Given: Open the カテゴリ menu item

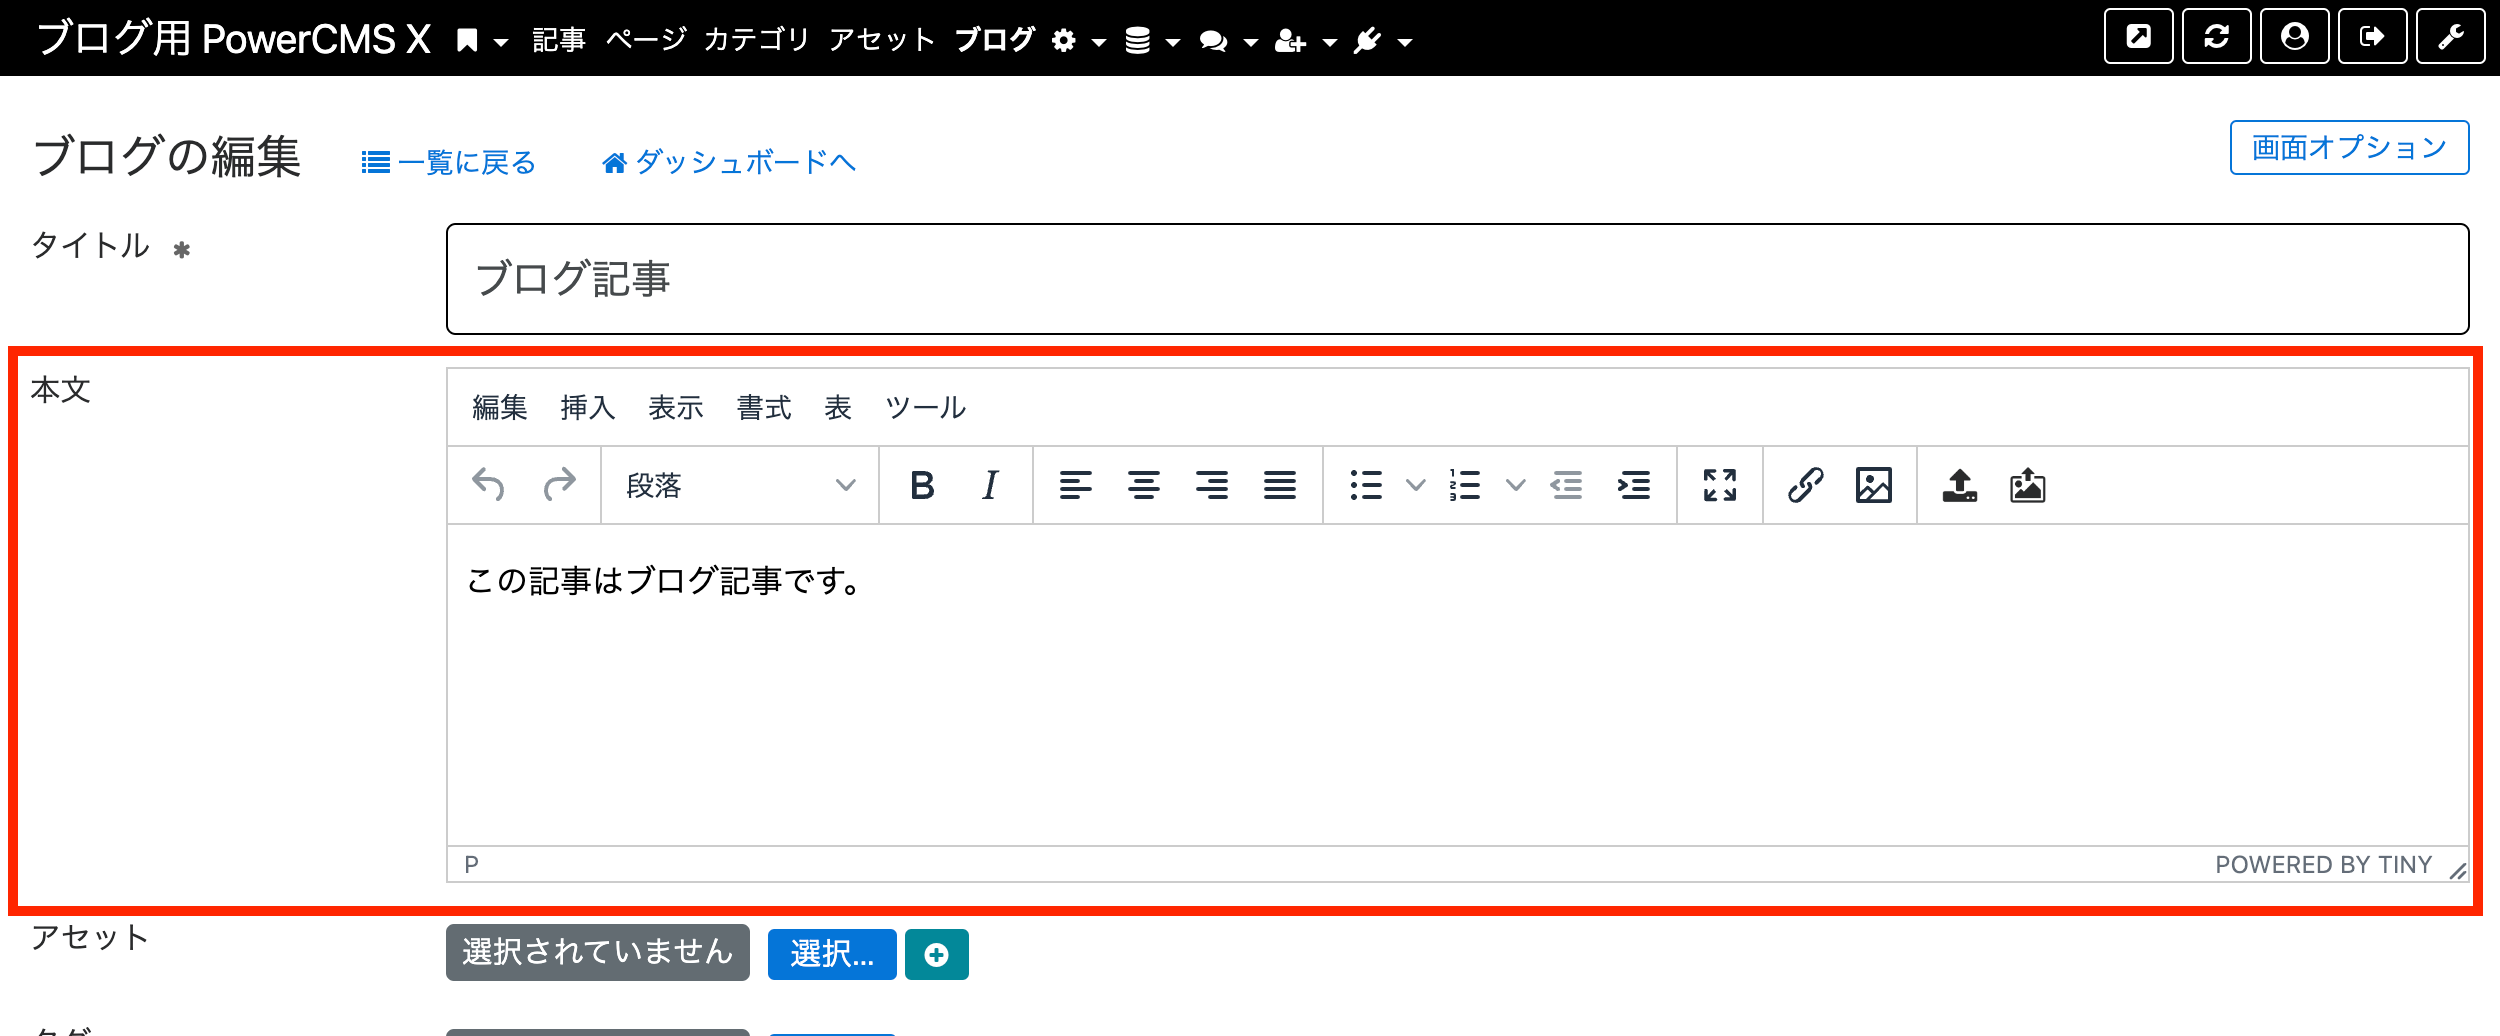Looking at the screenshot, I should point(757,40).
